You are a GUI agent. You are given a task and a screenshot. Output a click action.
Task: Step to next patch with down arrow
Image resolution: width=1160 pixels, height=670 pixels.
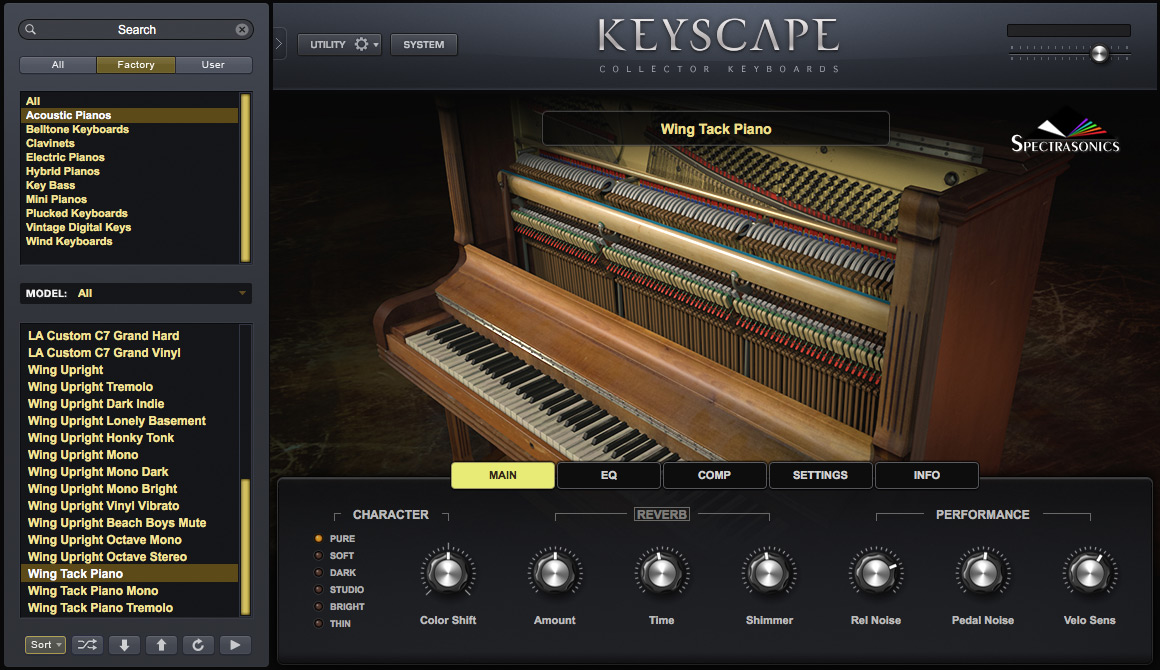click(x=124, y=645)
